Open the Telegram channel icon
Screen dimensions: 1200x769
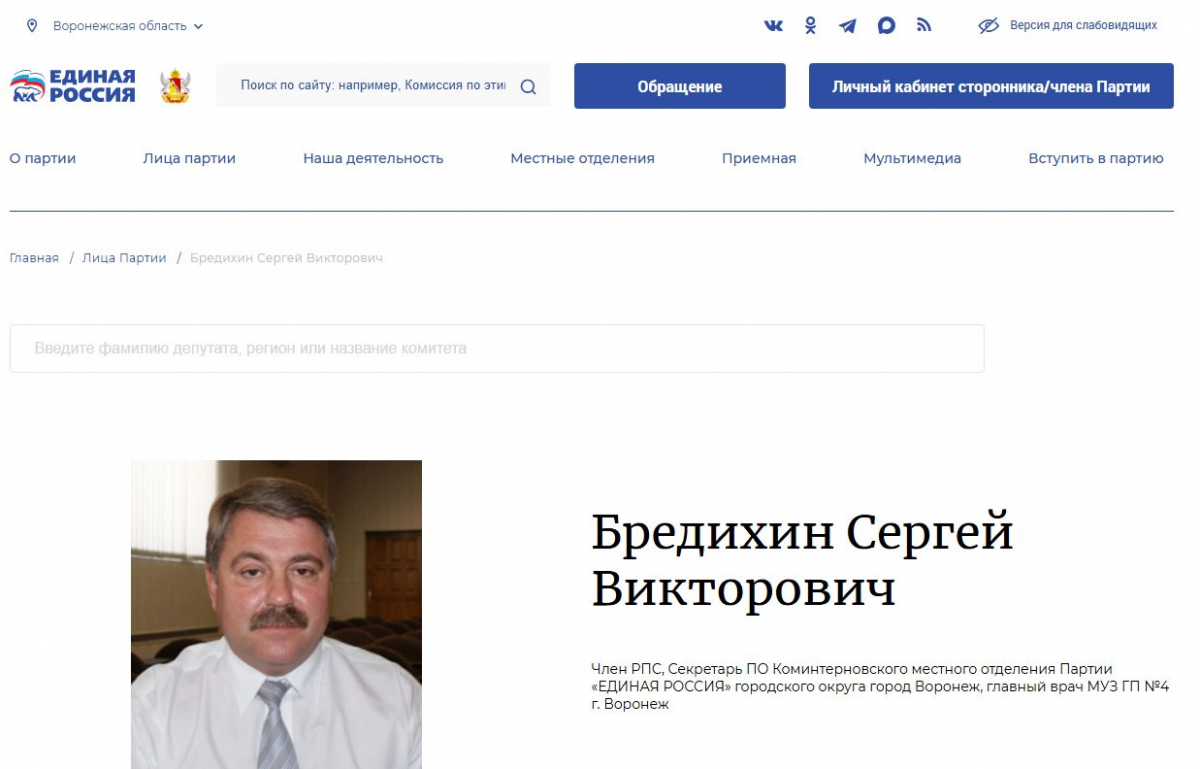click(x=847, y=26)
